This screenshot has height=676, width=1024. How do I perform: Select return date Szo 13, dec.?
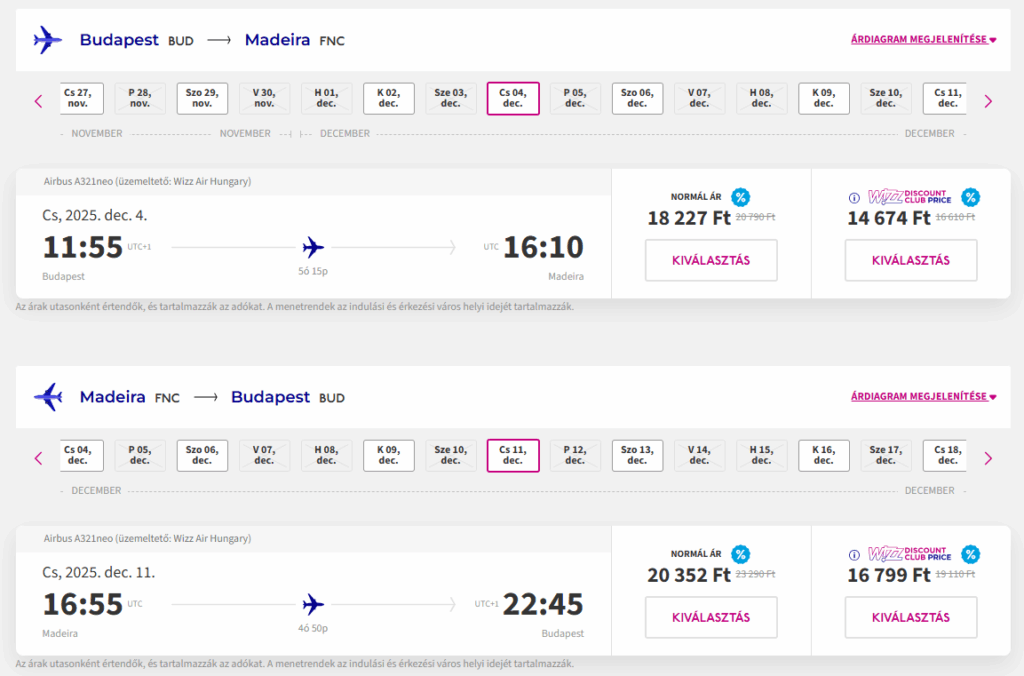tap(637, 455)
